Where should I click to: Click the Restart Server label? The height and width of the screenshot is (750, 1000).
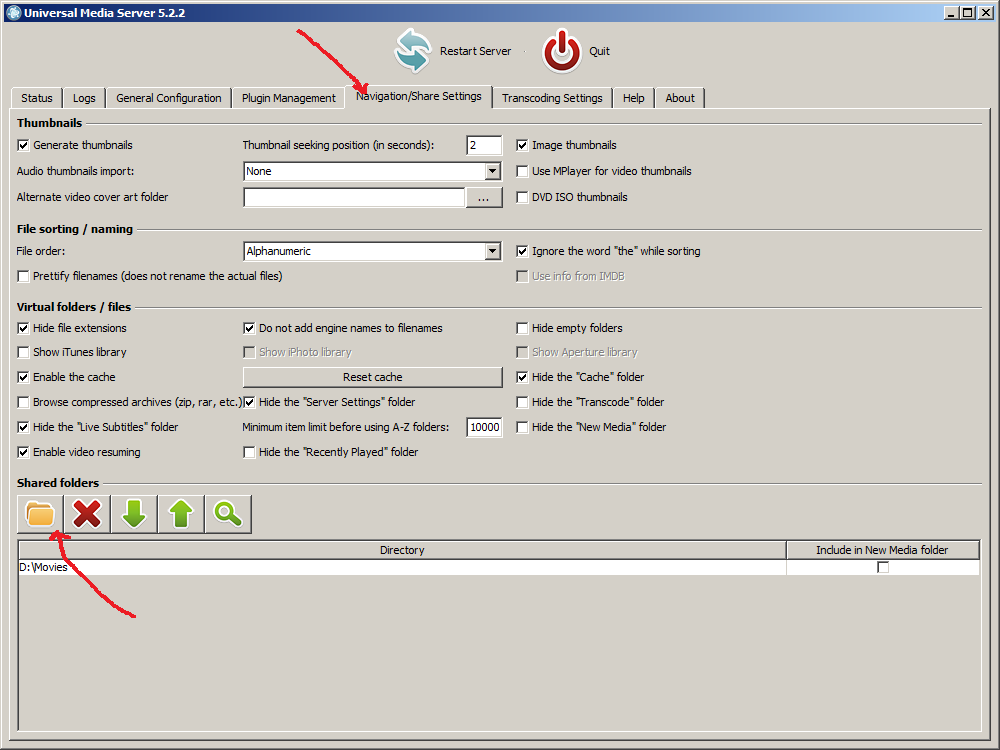tap(475, 51)
